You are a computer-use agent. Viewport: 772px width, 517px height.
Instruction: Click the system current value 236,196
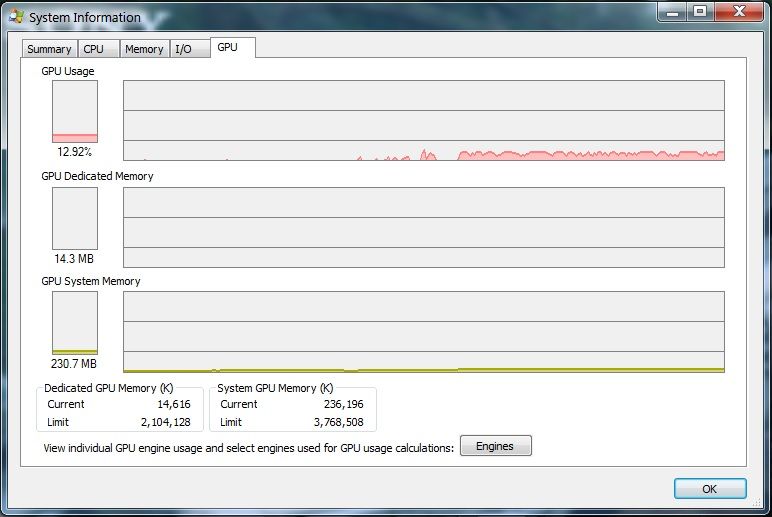point(344,404)
